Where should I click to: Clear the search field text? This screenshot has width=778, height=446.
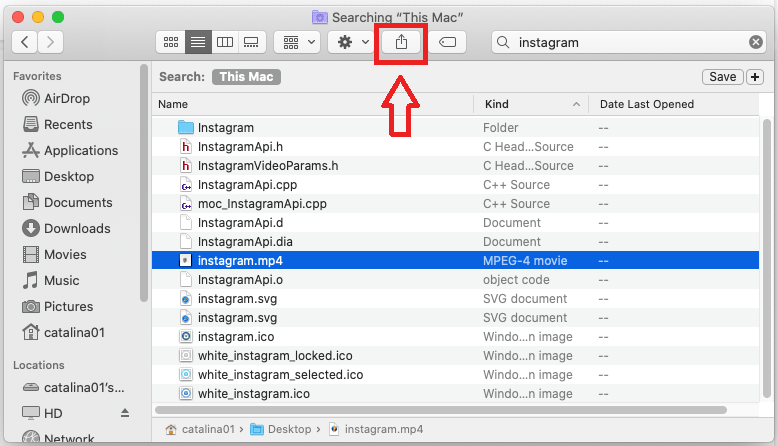pyautogui.click(x=756, y=42)
